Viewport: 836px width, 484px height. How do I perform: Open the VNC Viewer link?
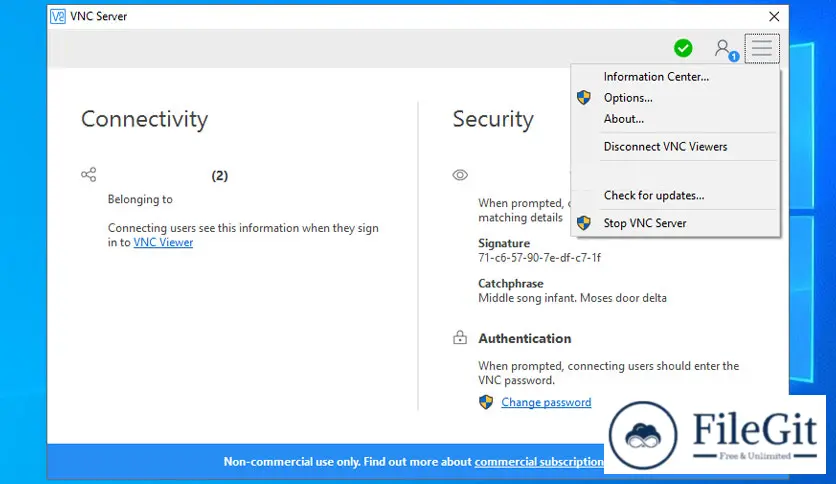click(x=163, y=243)
